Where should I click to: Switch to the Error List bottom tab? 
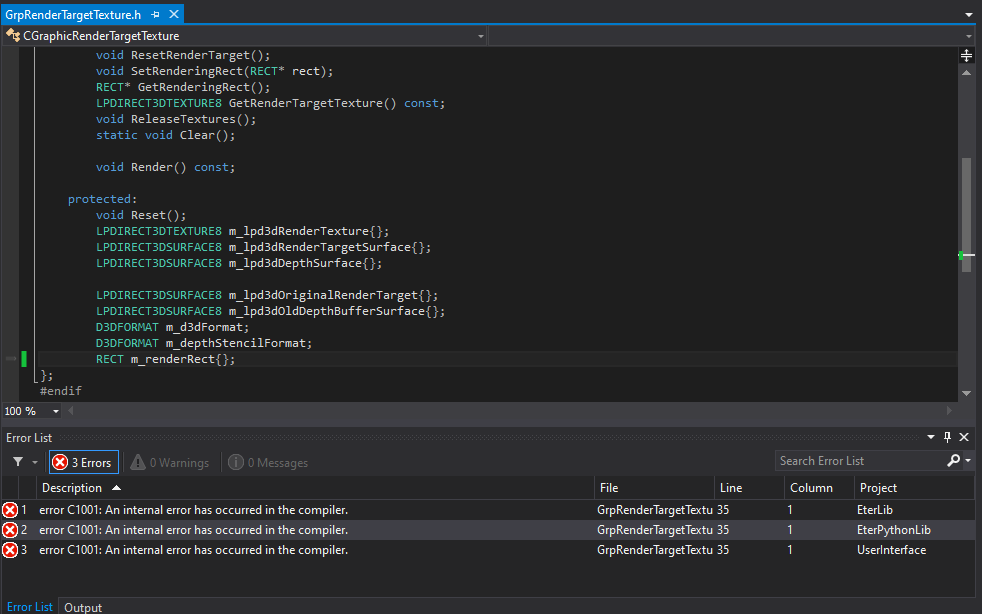click(29, 606)
